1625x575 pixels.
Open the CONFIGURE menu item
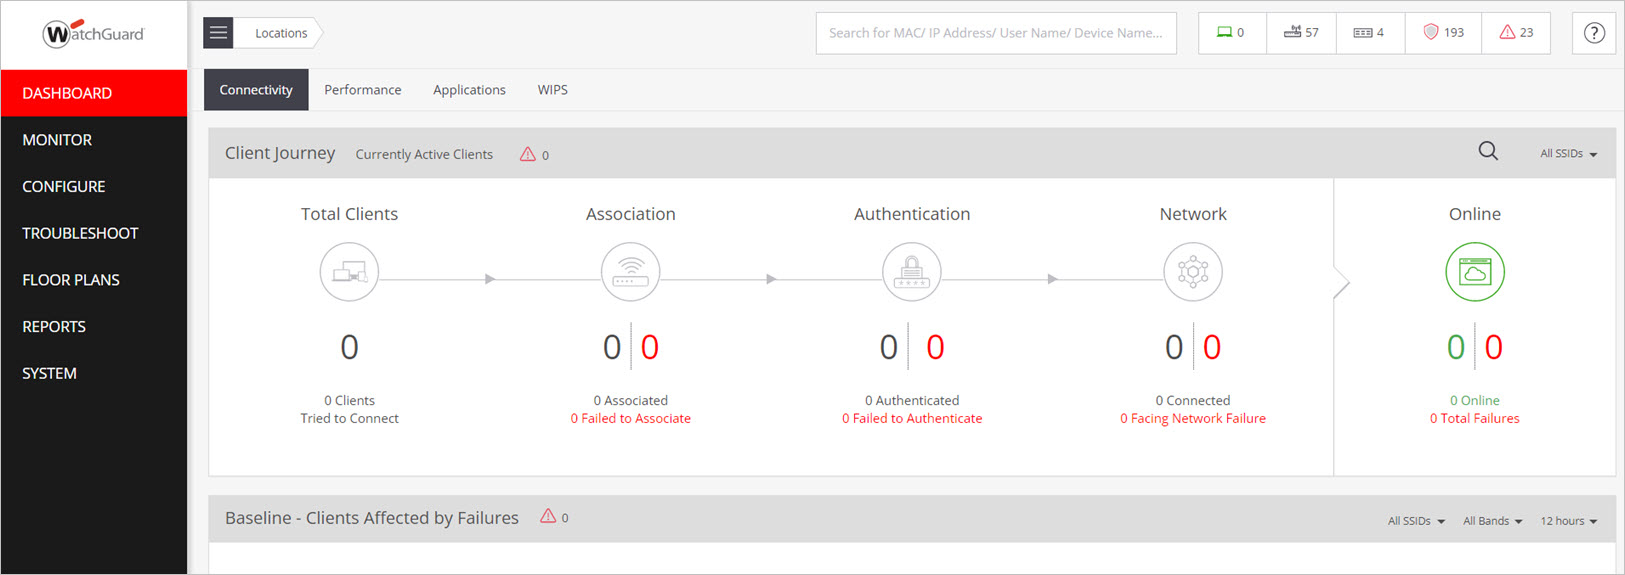(94, 187)
